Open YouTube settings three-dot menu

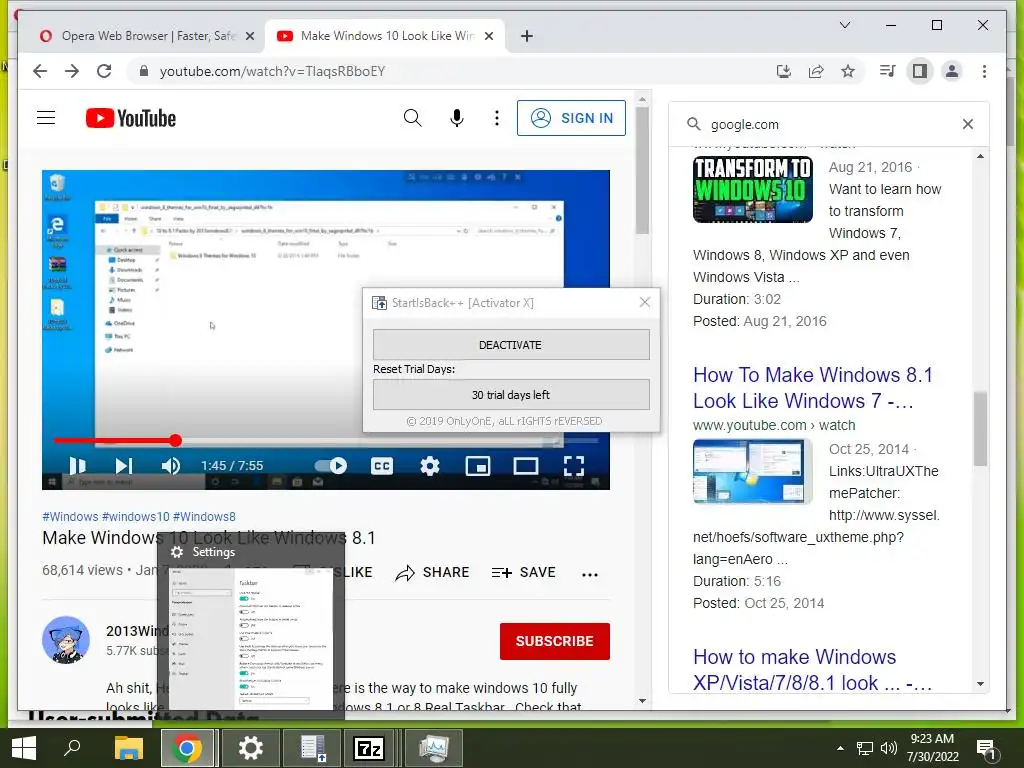[x=497, y=118]
